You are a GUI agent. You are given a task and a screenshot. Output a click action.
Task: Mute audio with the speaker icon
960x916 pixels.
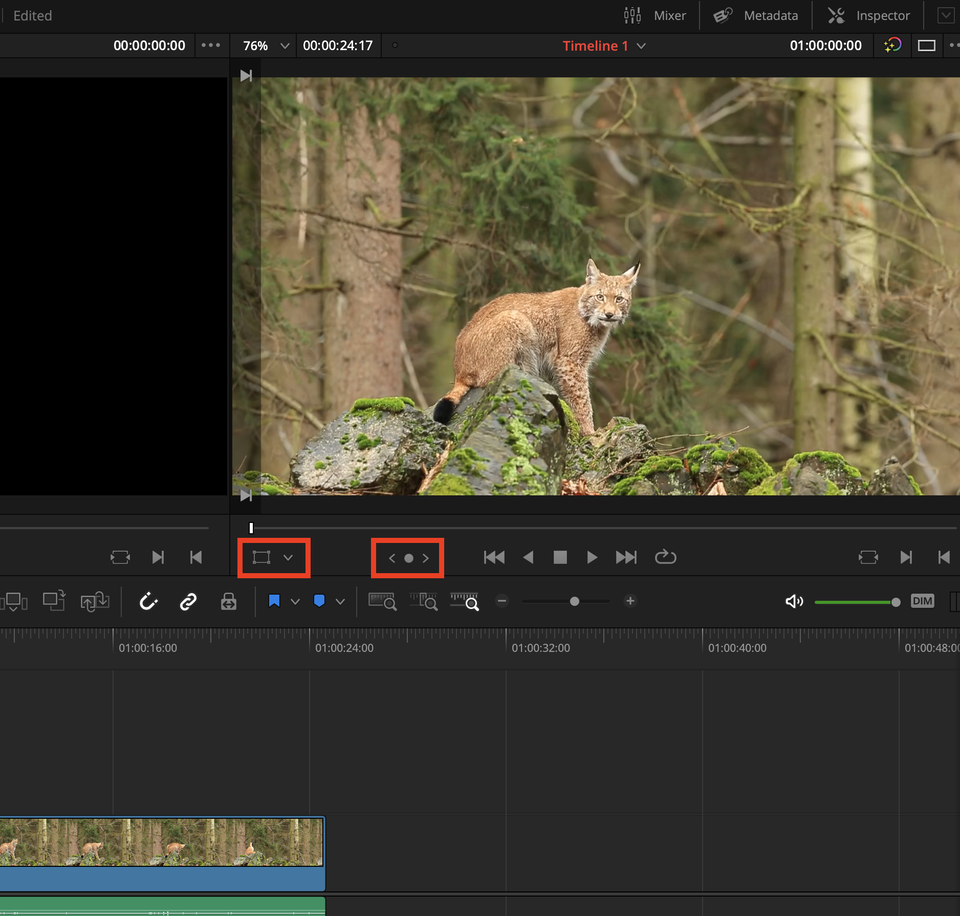[x=794, y=601]
